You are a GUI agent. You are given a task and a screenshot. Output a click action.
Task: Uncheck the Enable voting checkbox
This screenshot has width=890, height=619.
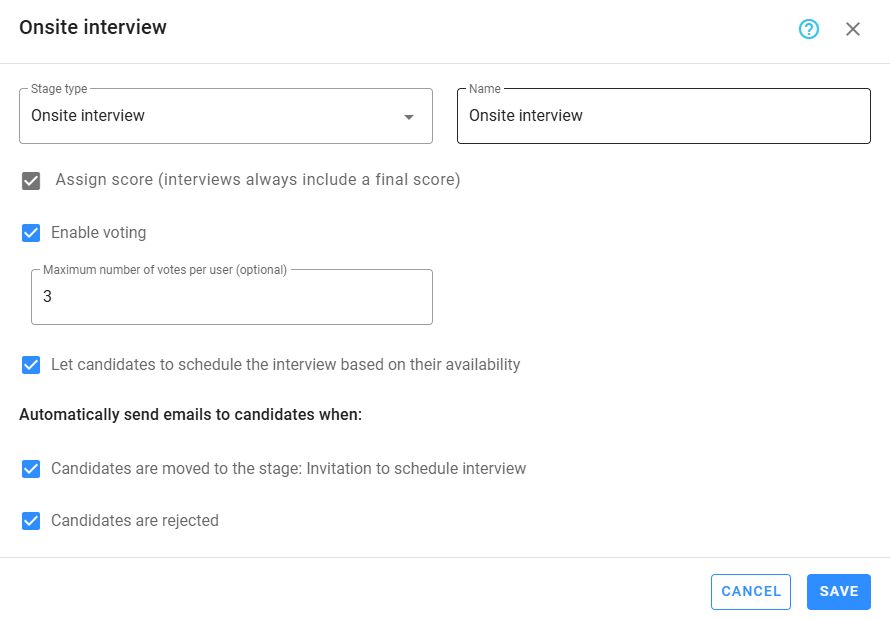[x=31, y=233]
